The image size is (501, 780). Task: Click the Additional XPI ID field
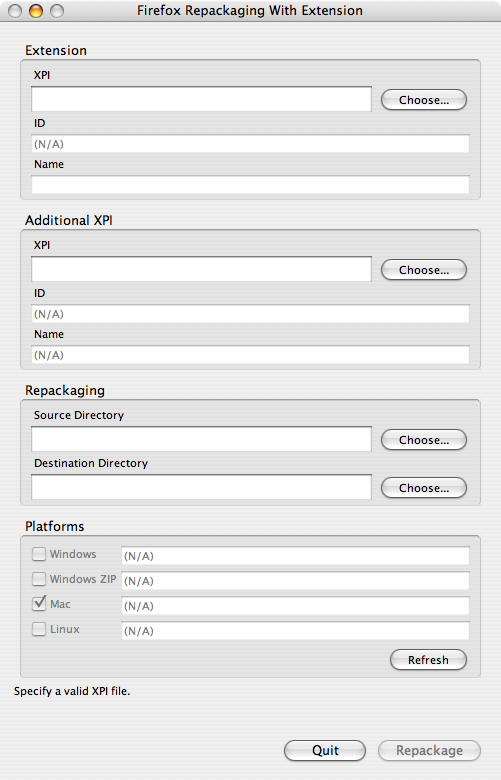click(250, 314)
